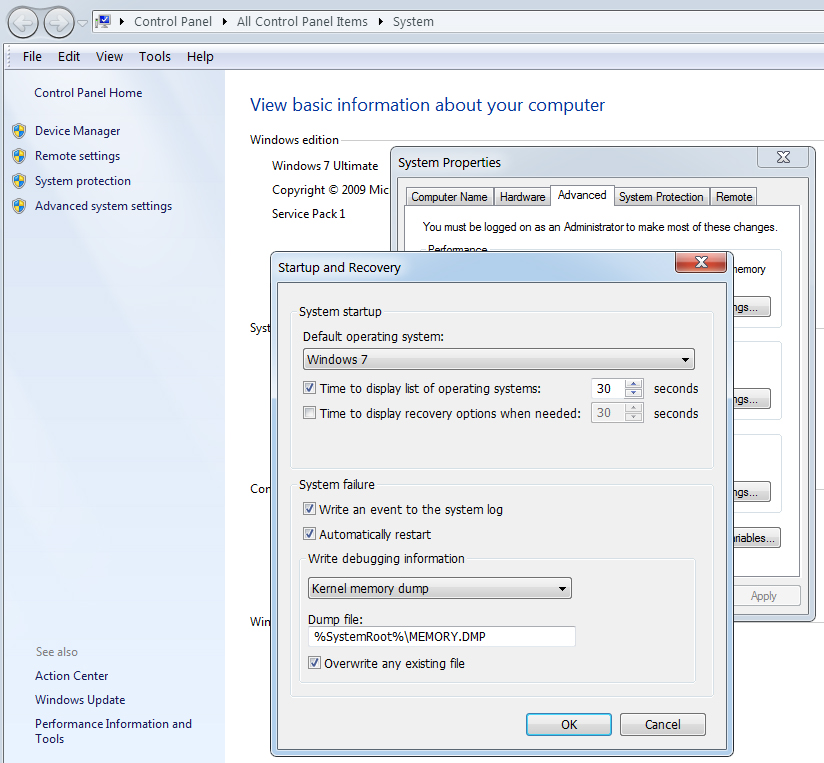Close the System Properties dialog

point(783,157)
